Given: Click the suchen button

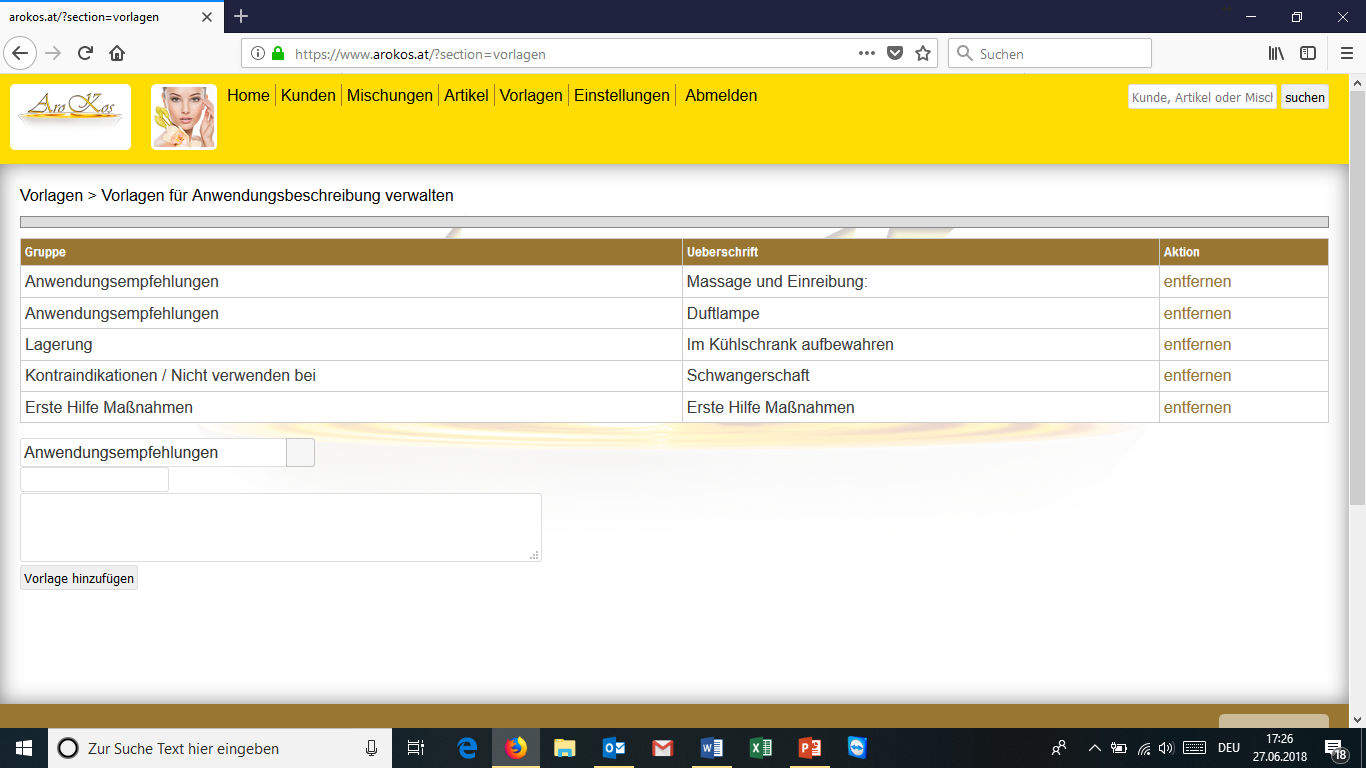Looking at the screenshot, I should click(x=1305, y=97).
